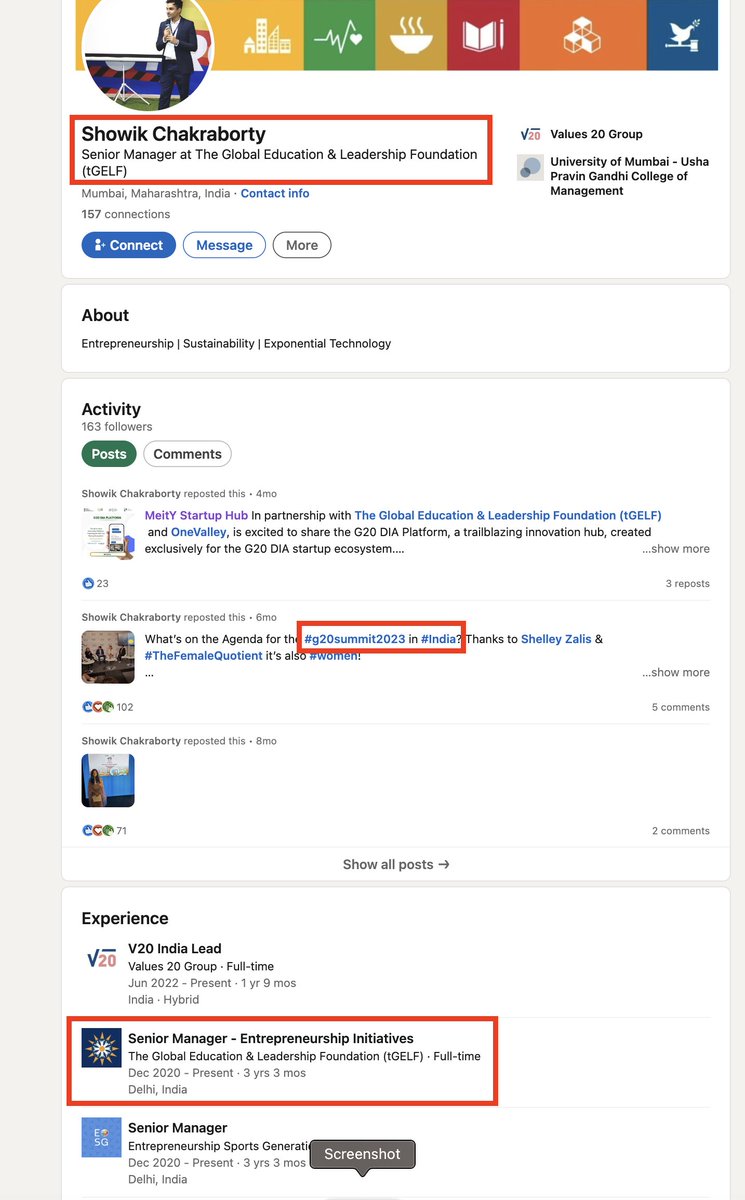Click the Connect button
This screenshot has width=745, height=1200.
coord(128,245)
